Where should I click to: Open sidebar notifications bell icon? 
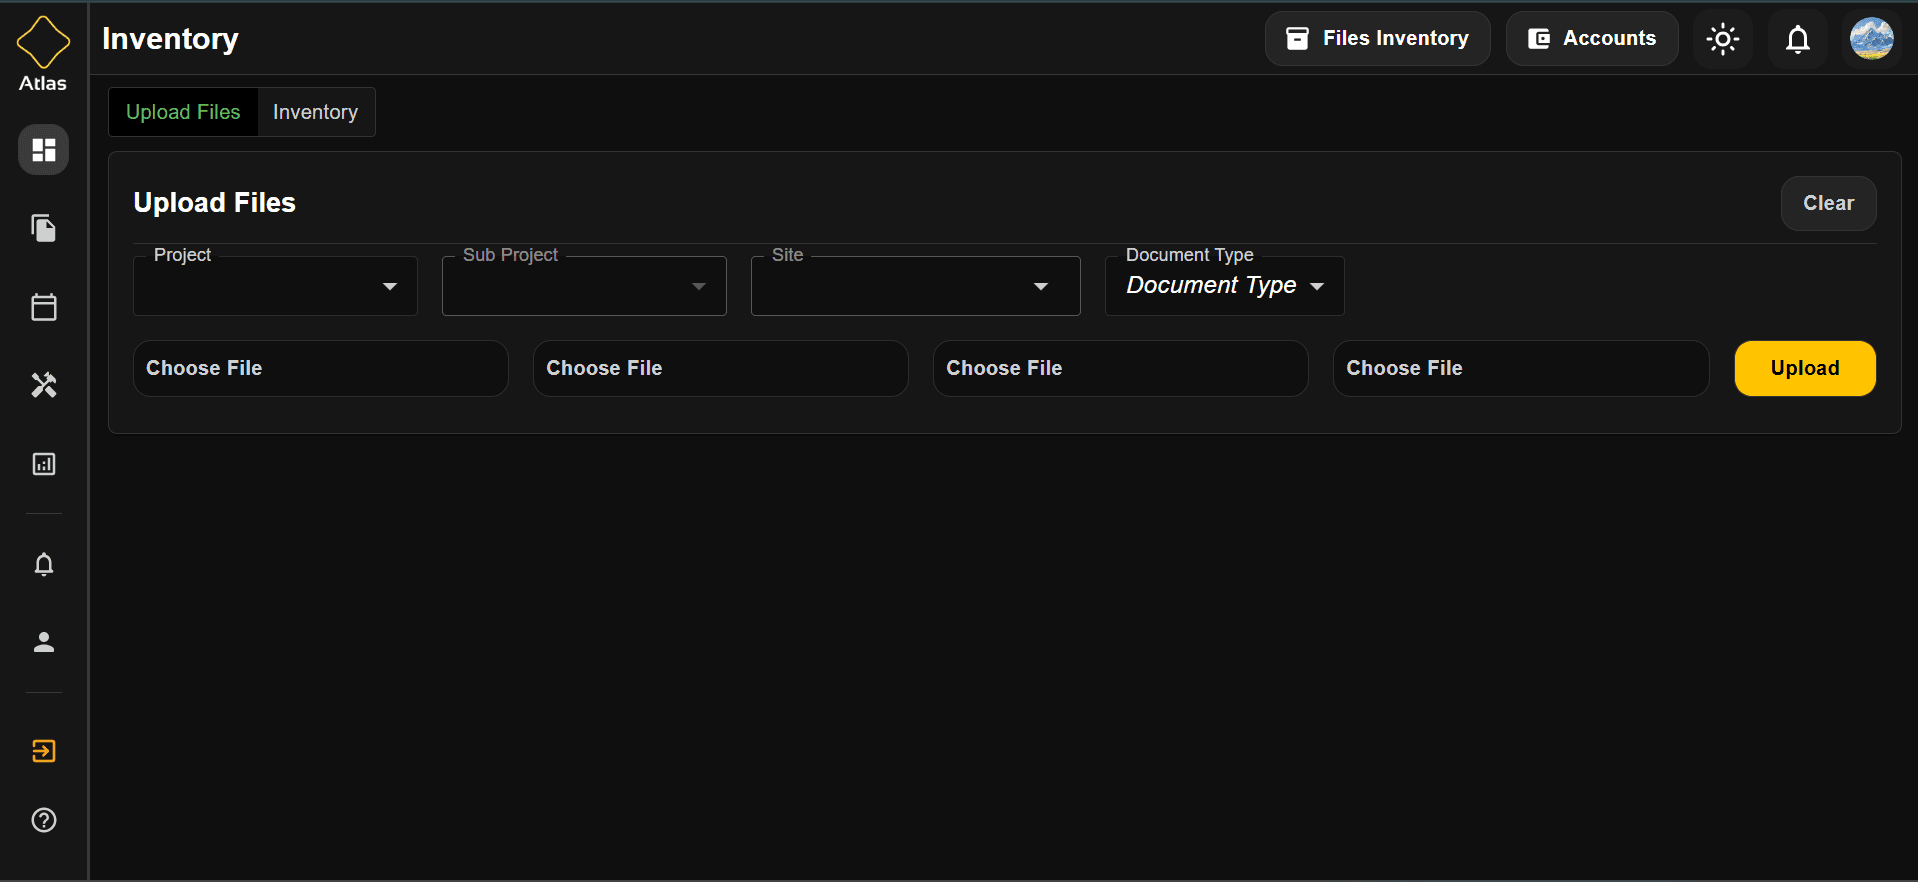point(44,564)
